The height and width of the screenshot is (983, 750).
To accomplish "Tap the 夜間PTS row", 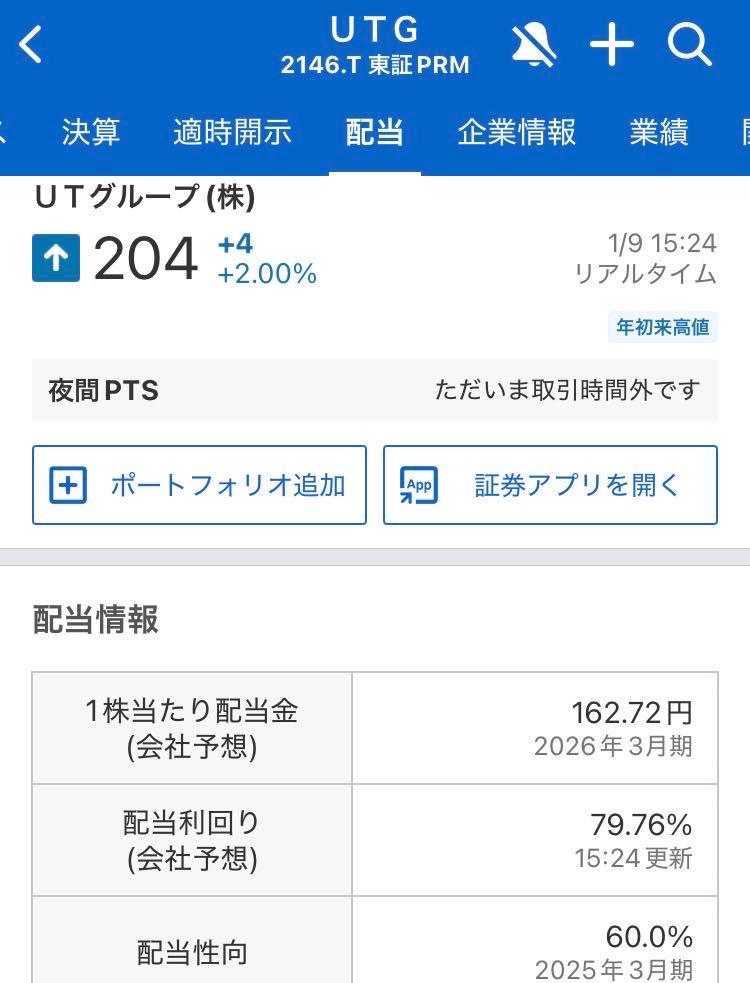I will (x=375, y=390).
